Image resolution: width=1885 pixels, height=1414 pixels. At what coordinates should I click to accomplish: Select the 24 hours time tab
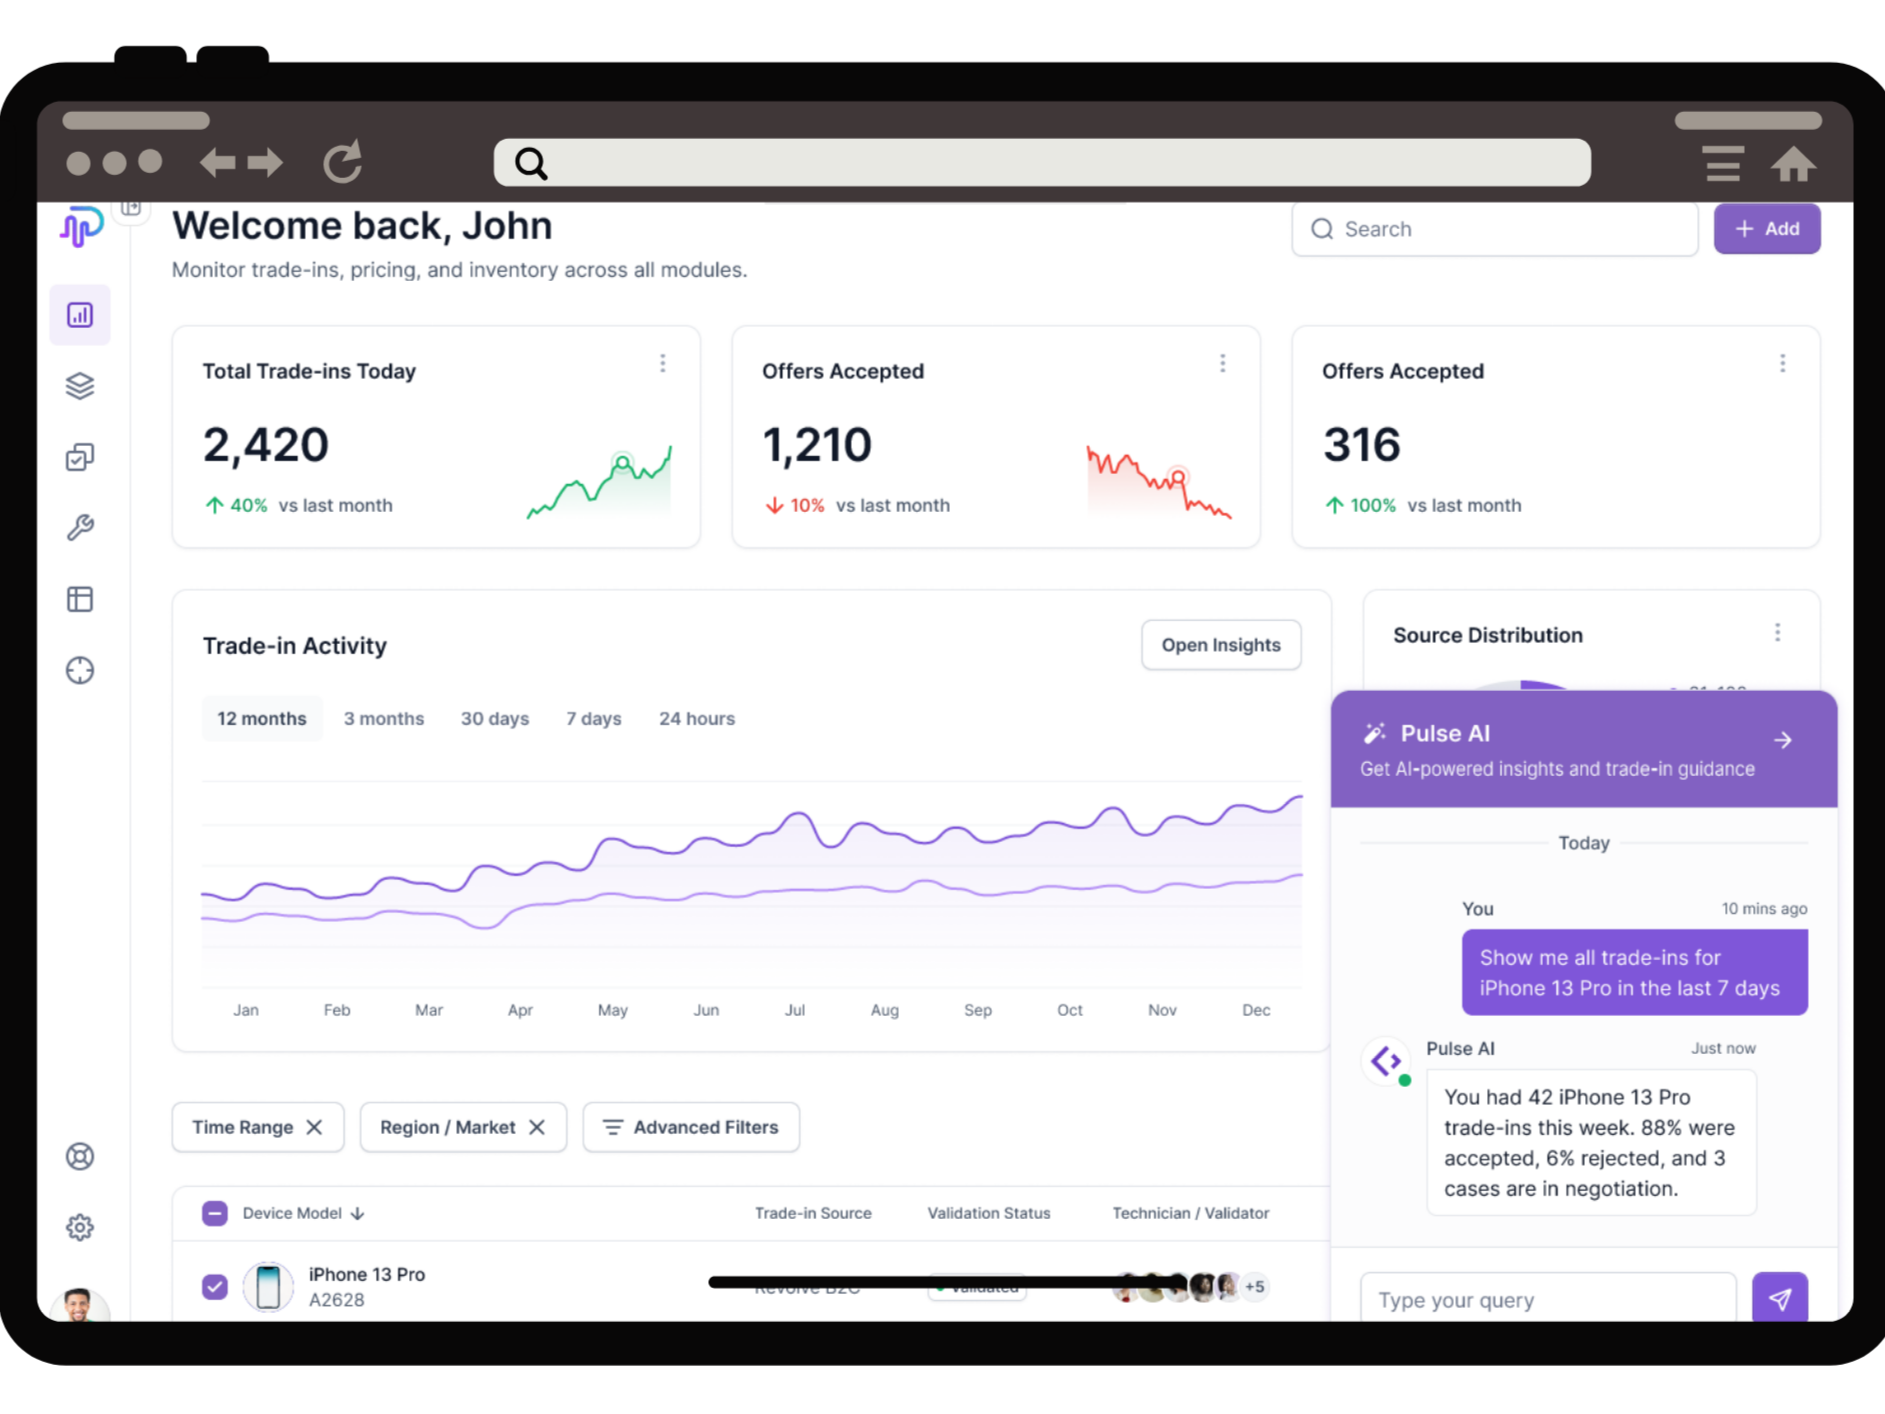[x=697, y=719]
